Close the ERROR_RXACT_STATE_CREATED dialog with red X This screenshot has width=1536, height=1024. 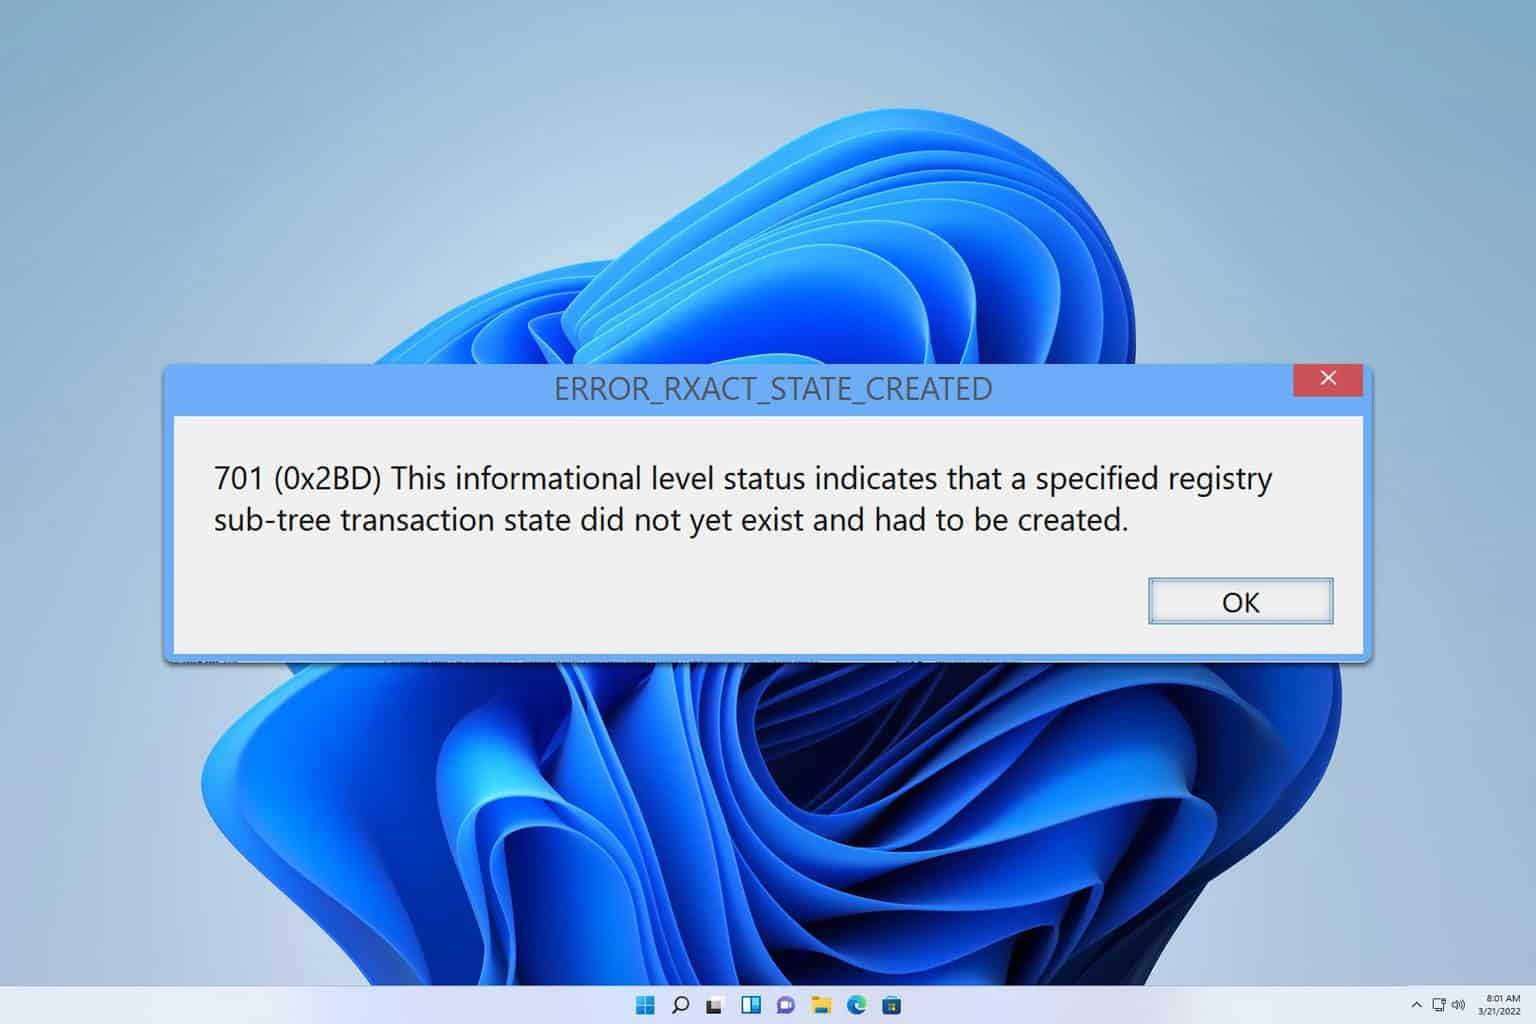click(1328, 378)
